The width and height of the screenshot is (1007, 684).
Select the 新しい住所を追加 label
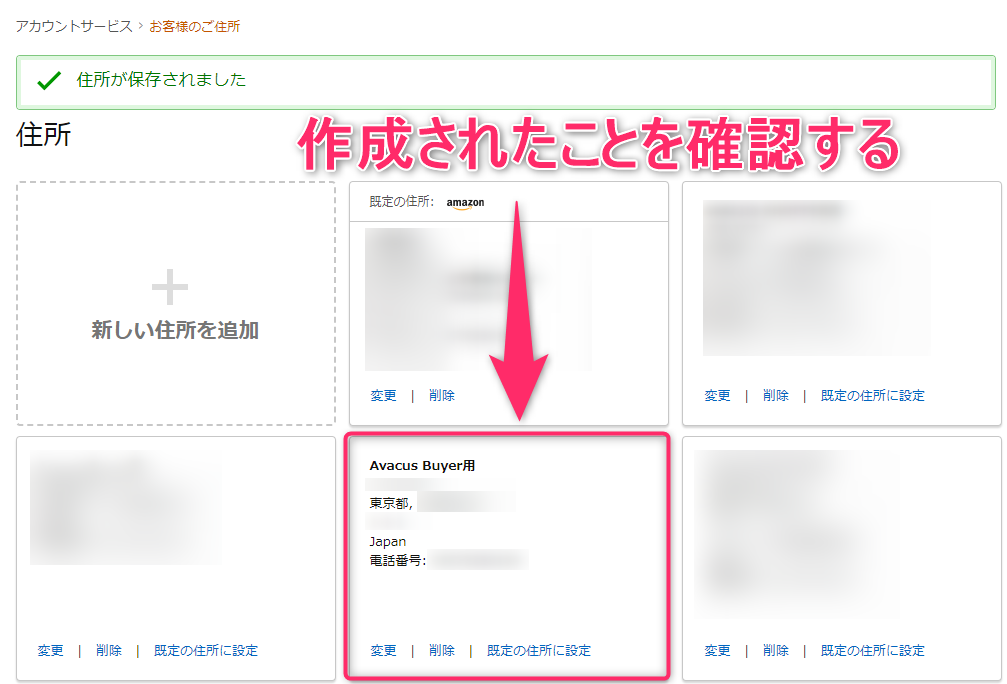click(175, 330)
